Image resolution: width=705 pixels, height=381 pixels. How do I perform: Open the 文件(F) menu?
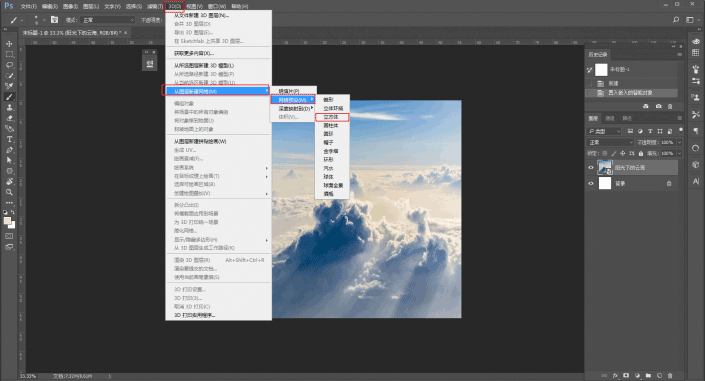[28, 6]
